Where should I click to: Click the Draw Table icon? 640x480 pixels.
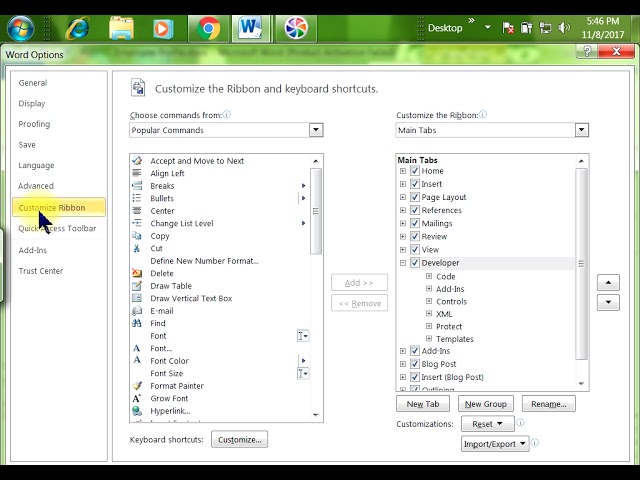(137, 286)
